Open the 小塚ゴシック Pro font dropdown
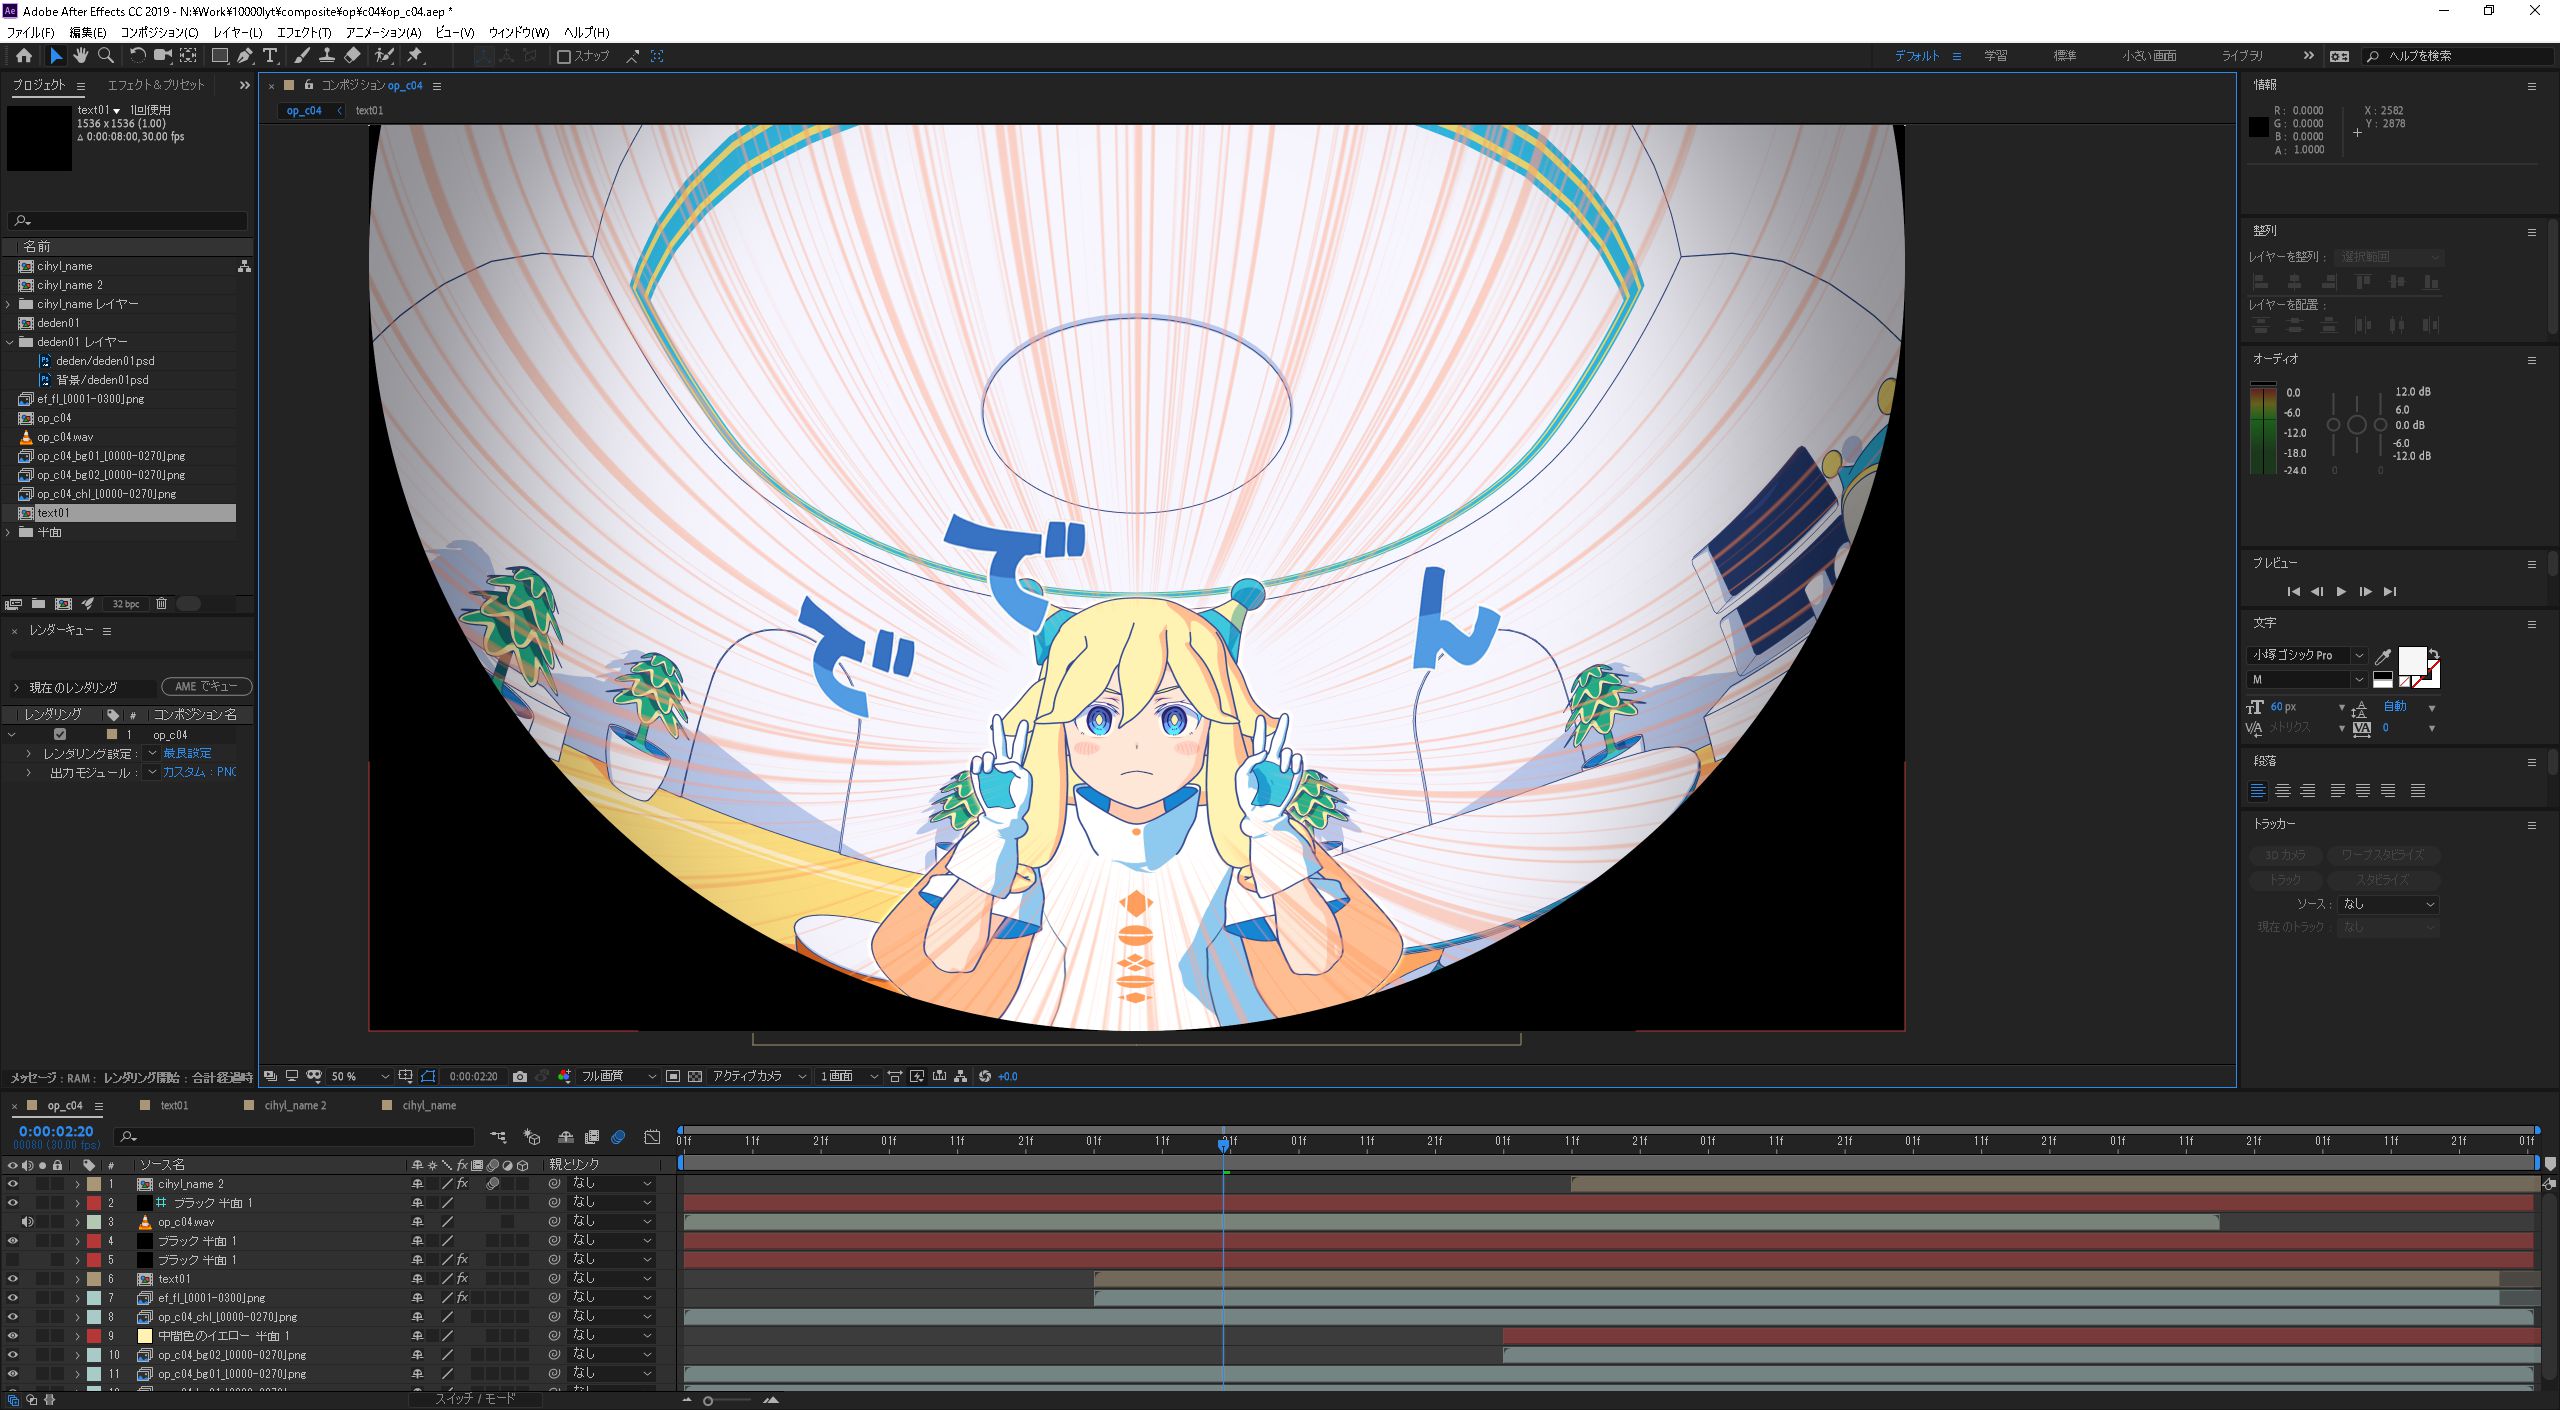This screenshot has height=1410, width=2560. pos(2306,655)
